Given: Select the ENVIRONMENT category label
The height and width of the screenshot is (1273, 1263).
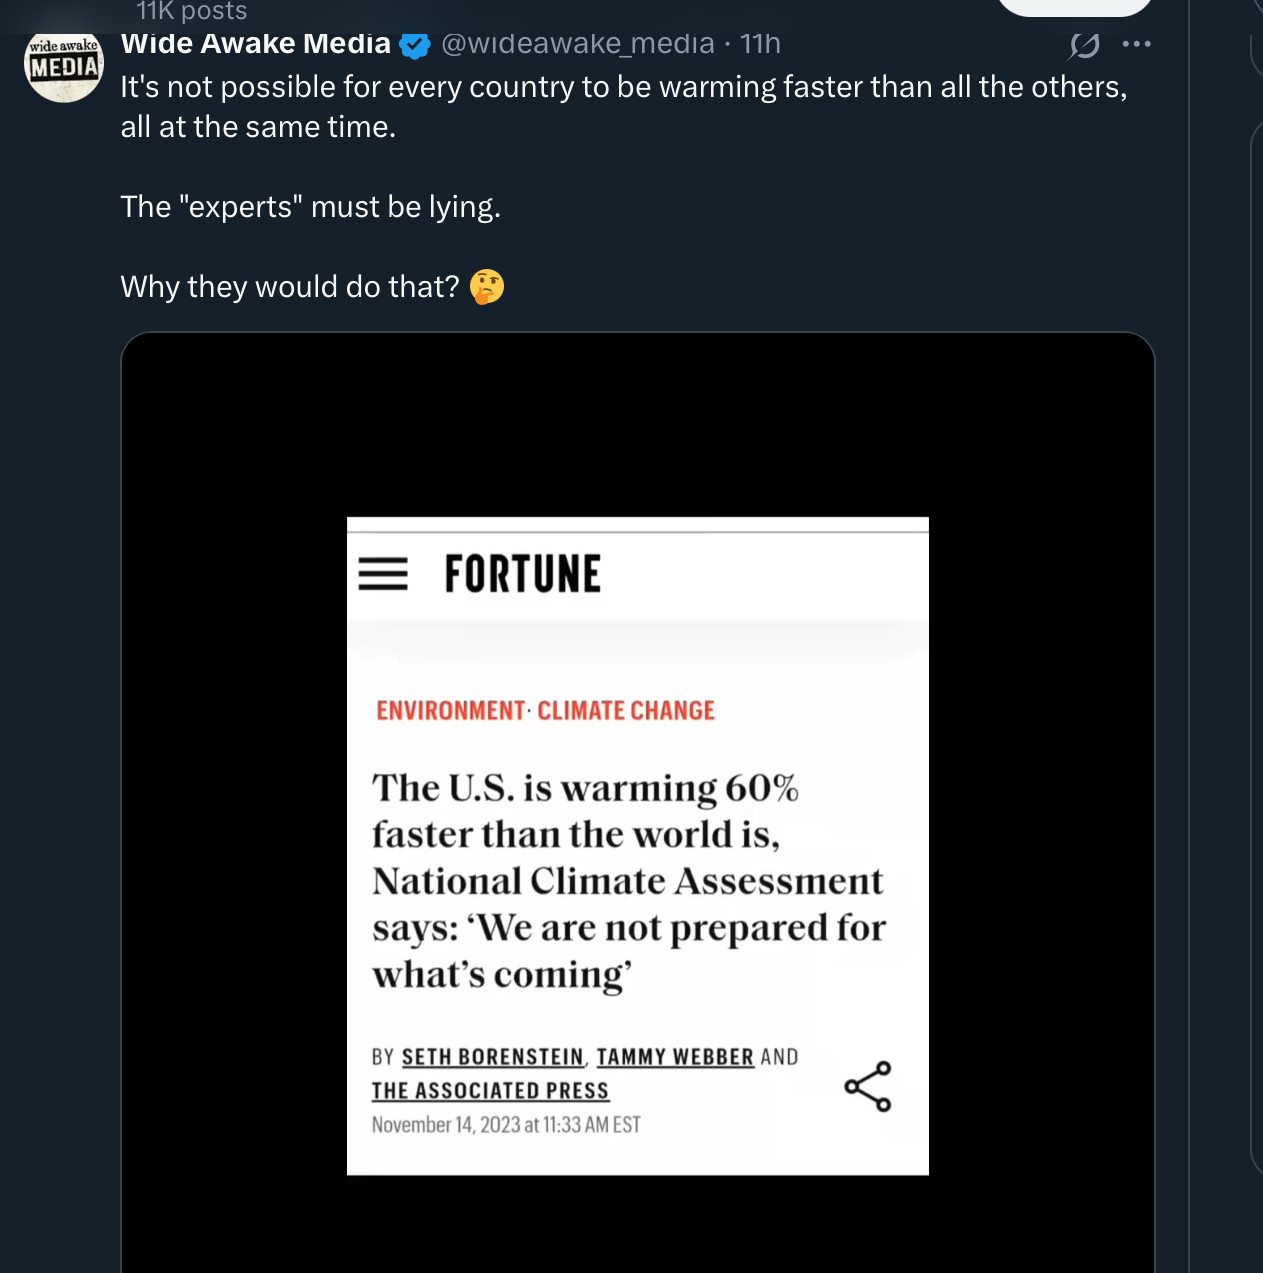Looking at the screenshot, I should [x=450, y=711].
